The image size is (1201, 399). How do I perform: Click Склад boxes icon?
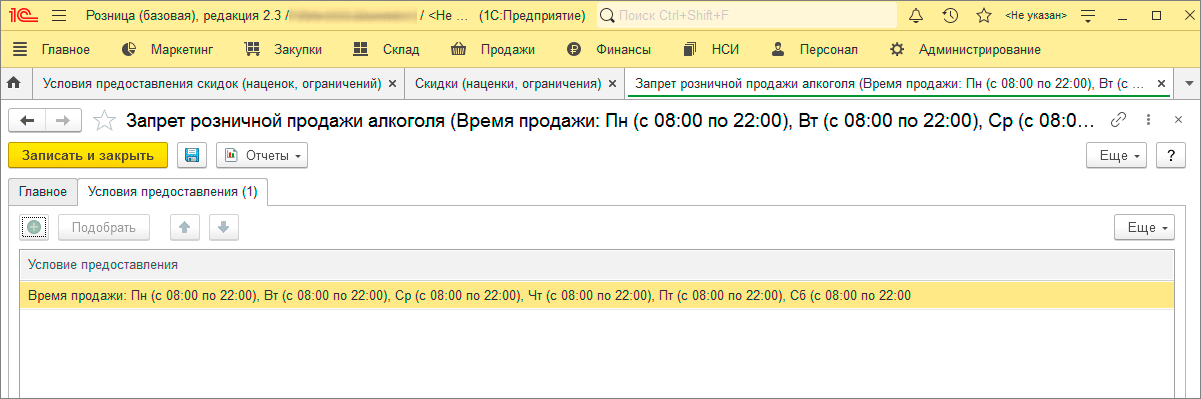pos(362,49)
